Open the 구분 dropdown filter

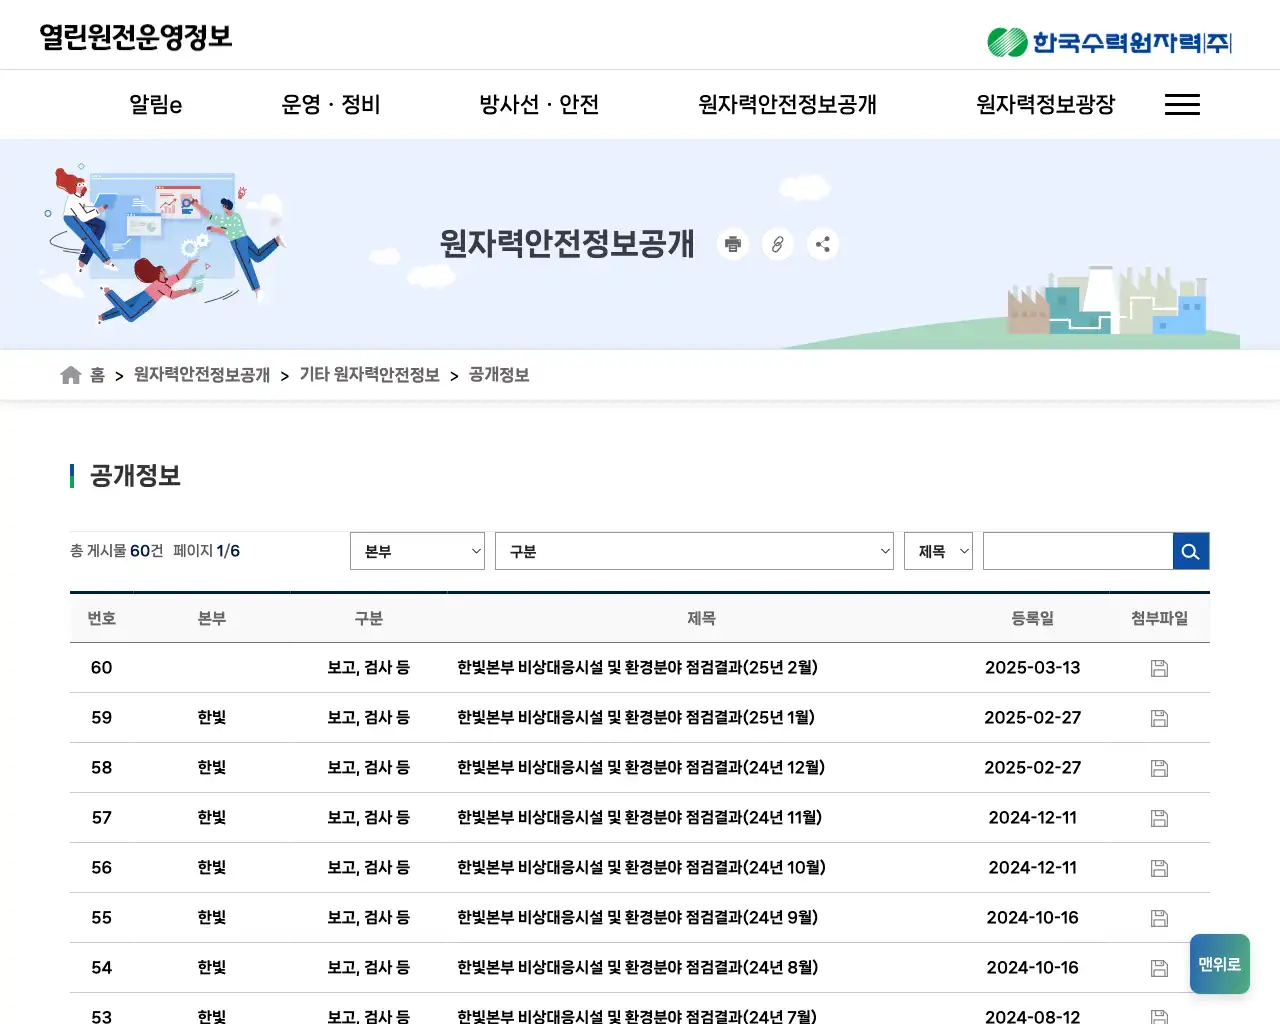point(694,551)
